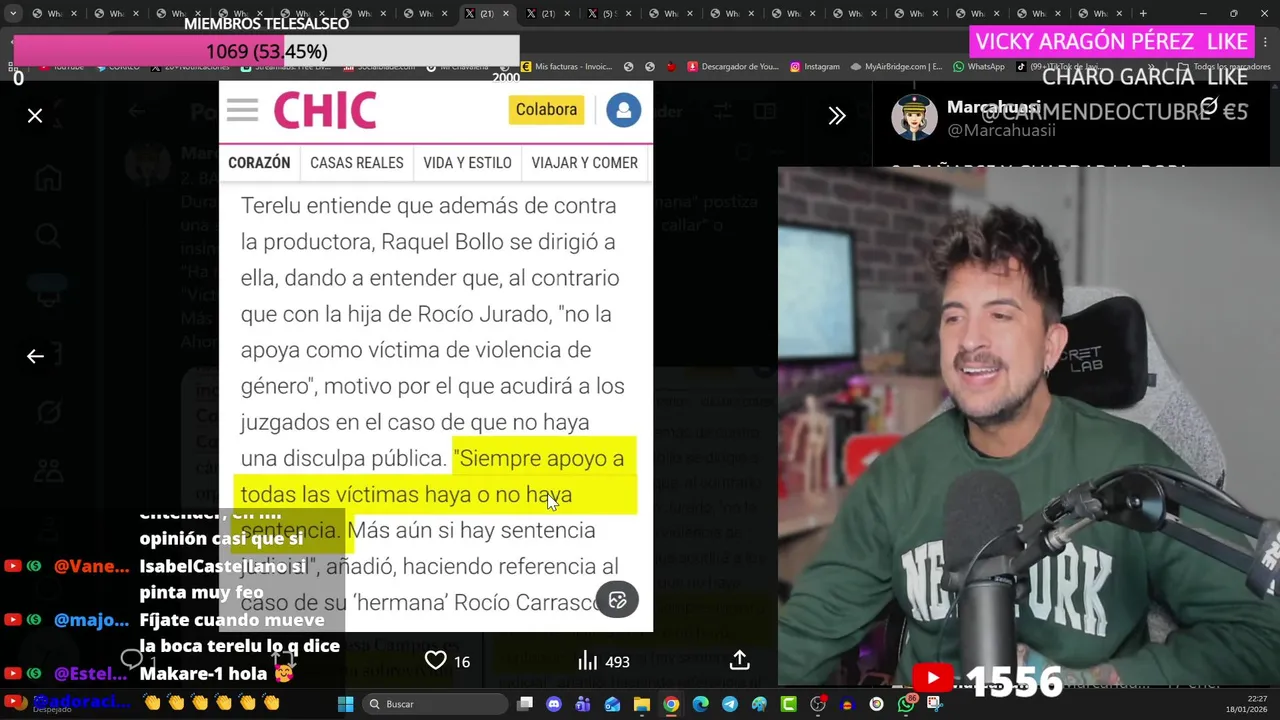The width and height of the screenshot is (1280, 720).
Task: Select the VIAJAR Y COMER tab
Action: [585, 163]
